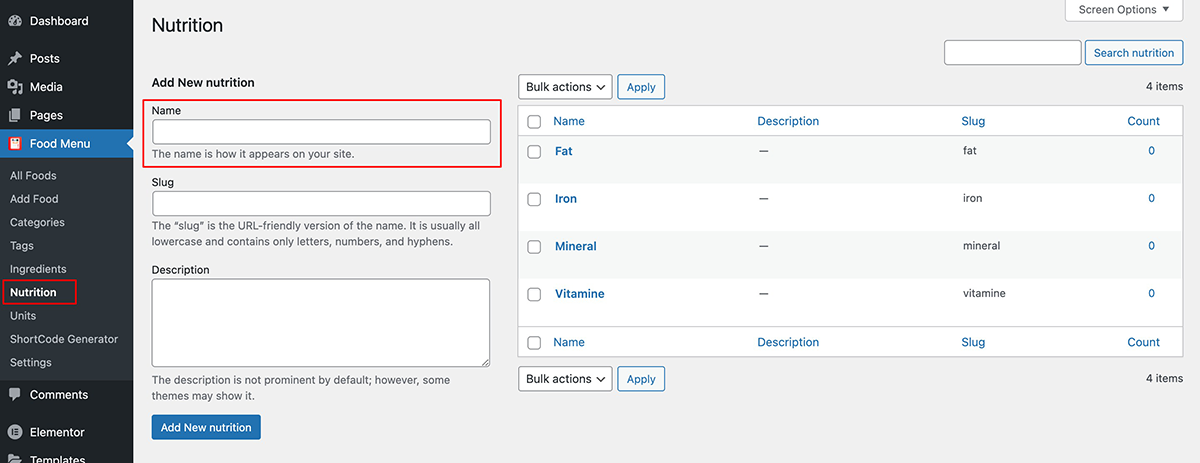The height and width of the screenshot is (463, 1200).
Task: Select the Food Menu icon
Action: pos(15,144)
